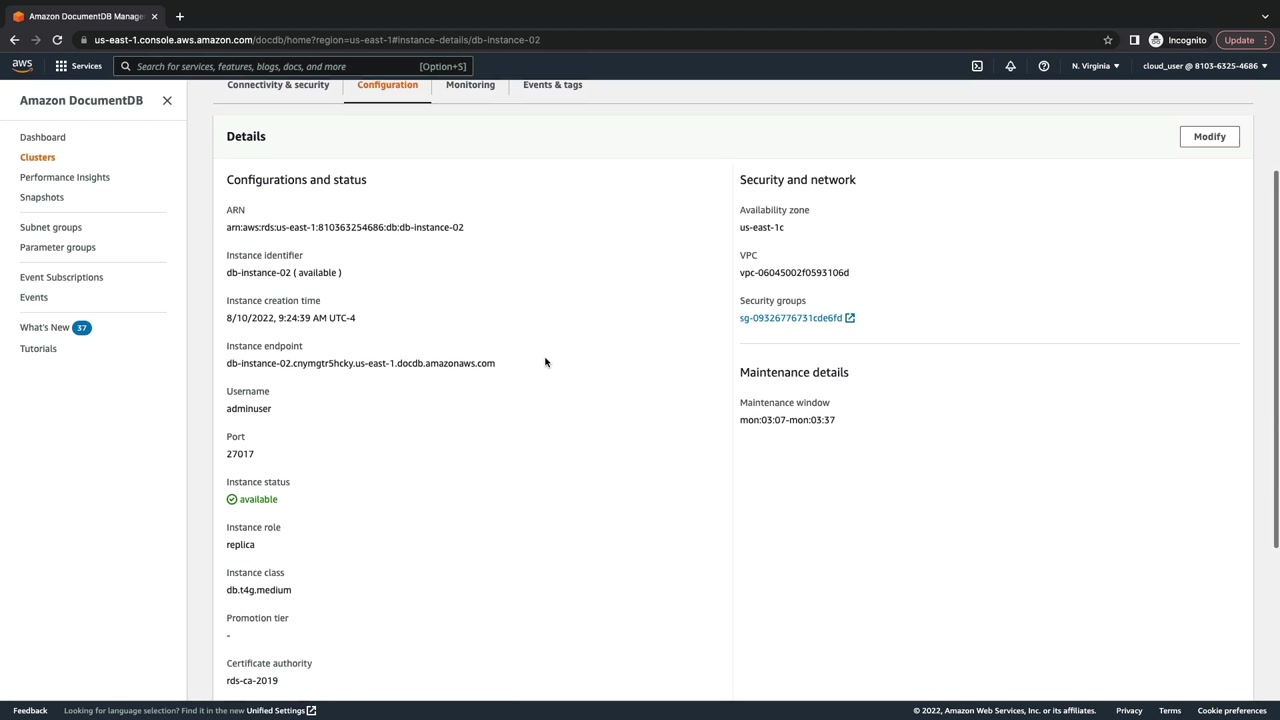
Task: Open the notifications bell
Action: pos(1010,66)
